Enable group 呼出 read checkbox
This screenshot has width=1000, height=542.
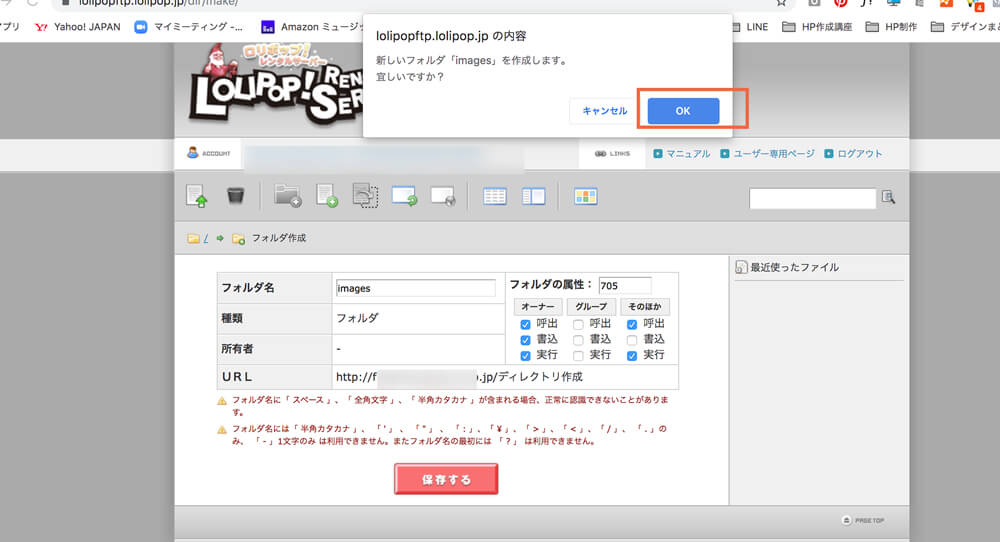click(x=578, y=325)
